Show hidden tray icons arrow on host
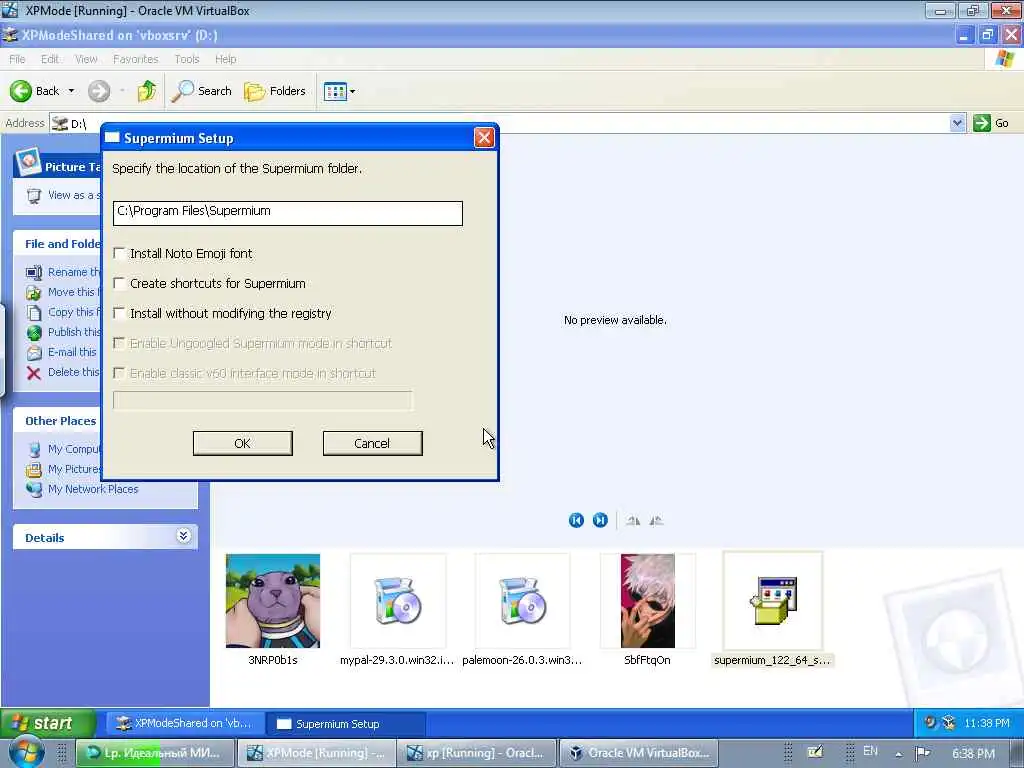Viewport: 1024px width, 768px height. 899,754
